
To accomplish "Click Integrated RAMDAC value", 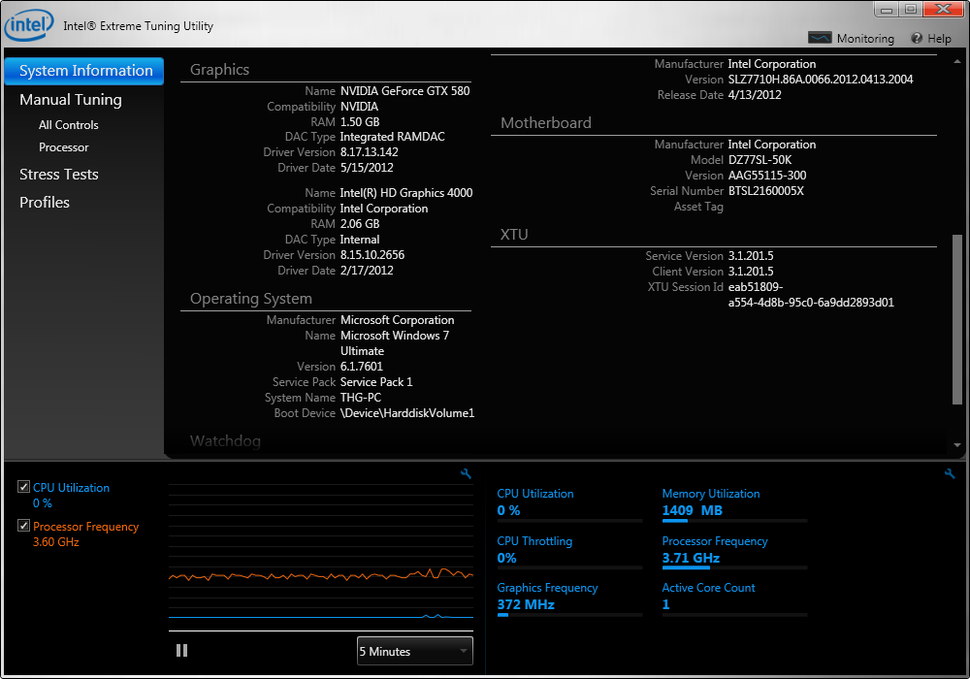I will (x=392, y=137).
